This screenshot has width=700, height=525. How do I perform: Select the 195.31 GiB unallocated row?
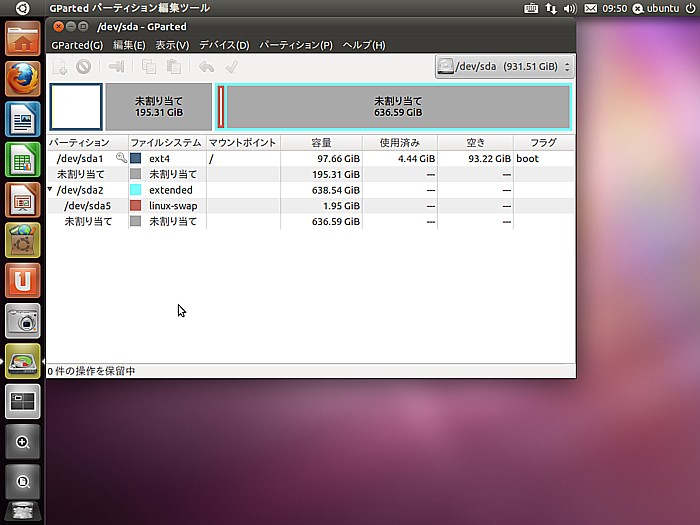click(x=311, y=174)
